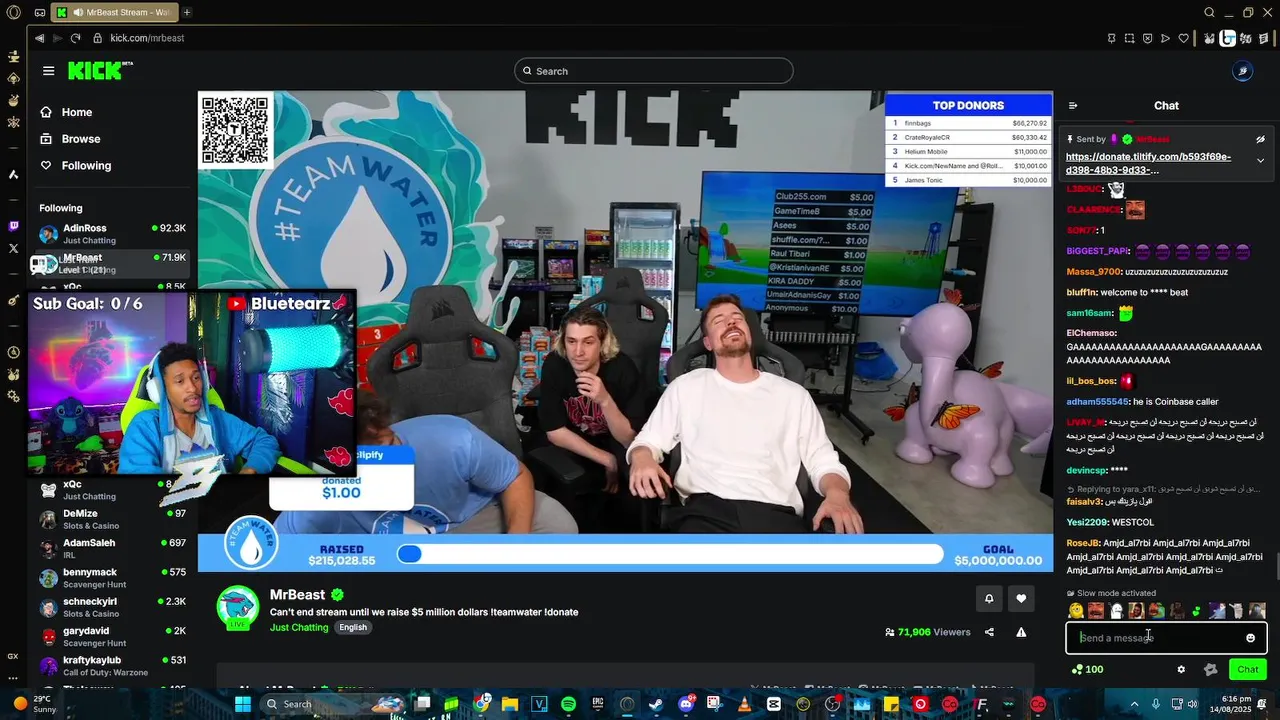Enable notifications with the bell button
The height and width of the screenshot is (720, 1280).
(x=989, y=598)
